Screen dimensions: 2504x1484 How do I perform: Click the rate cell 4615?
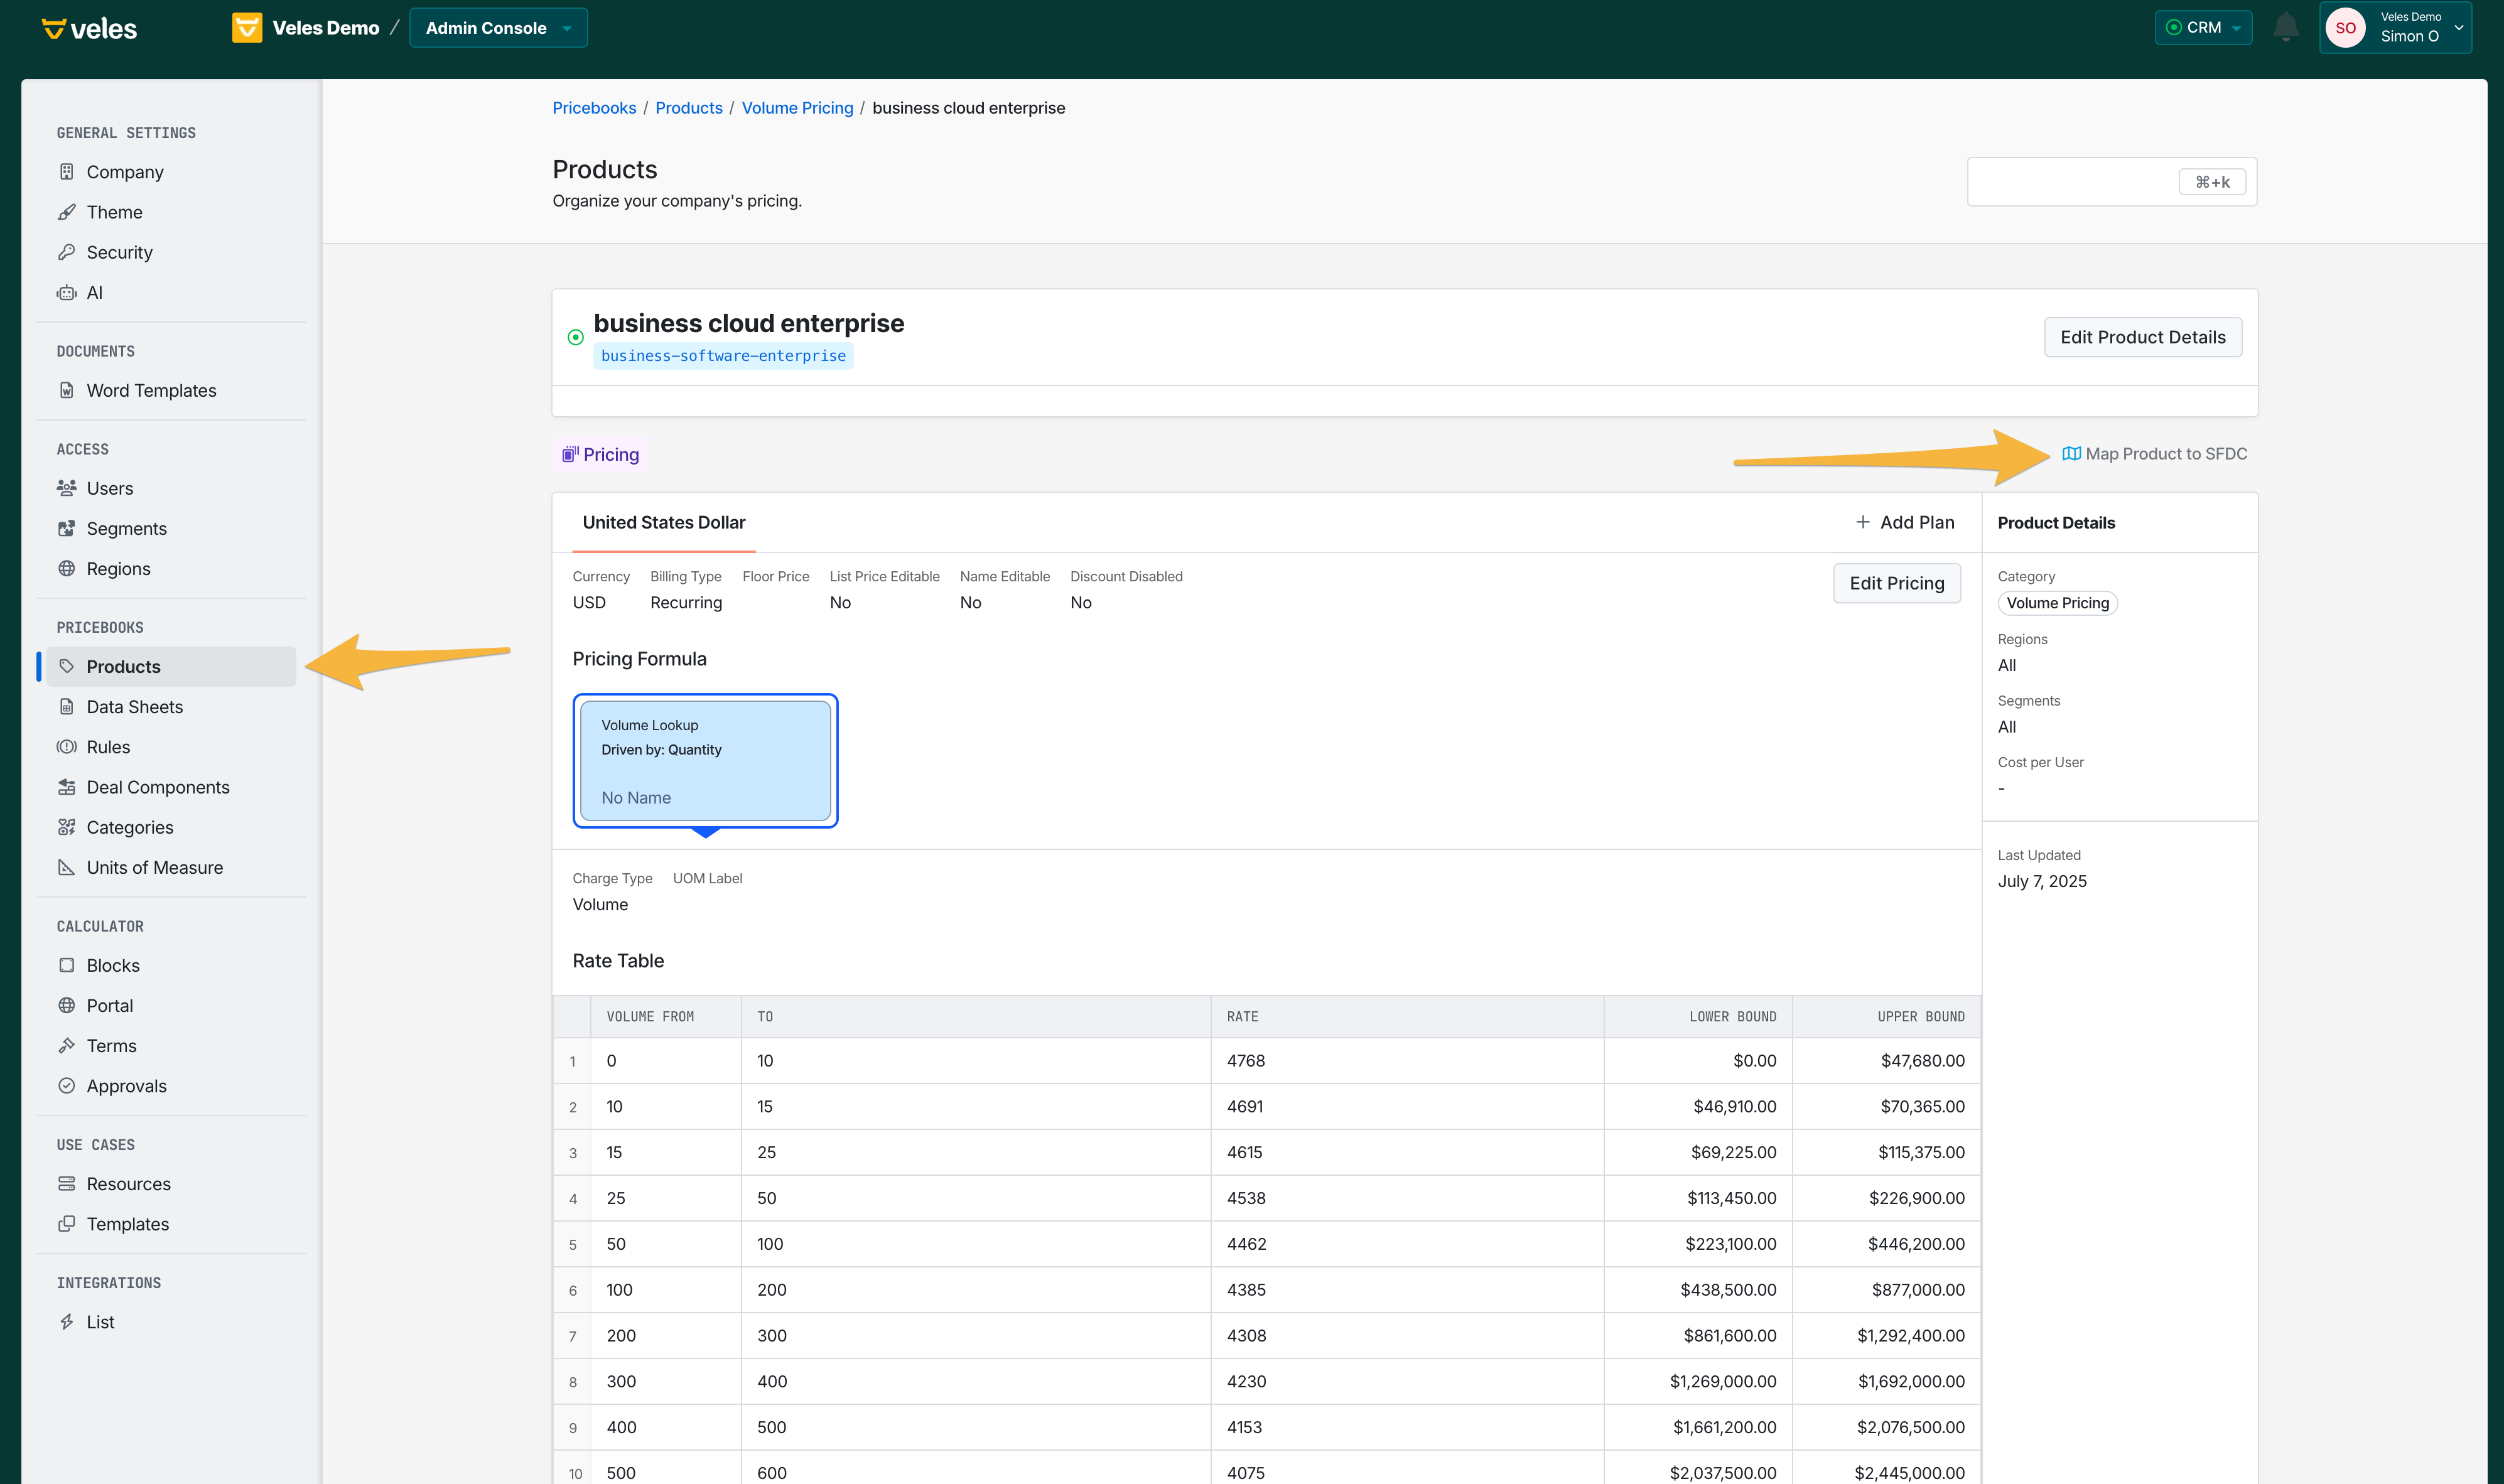[x=1407, y=1153]
